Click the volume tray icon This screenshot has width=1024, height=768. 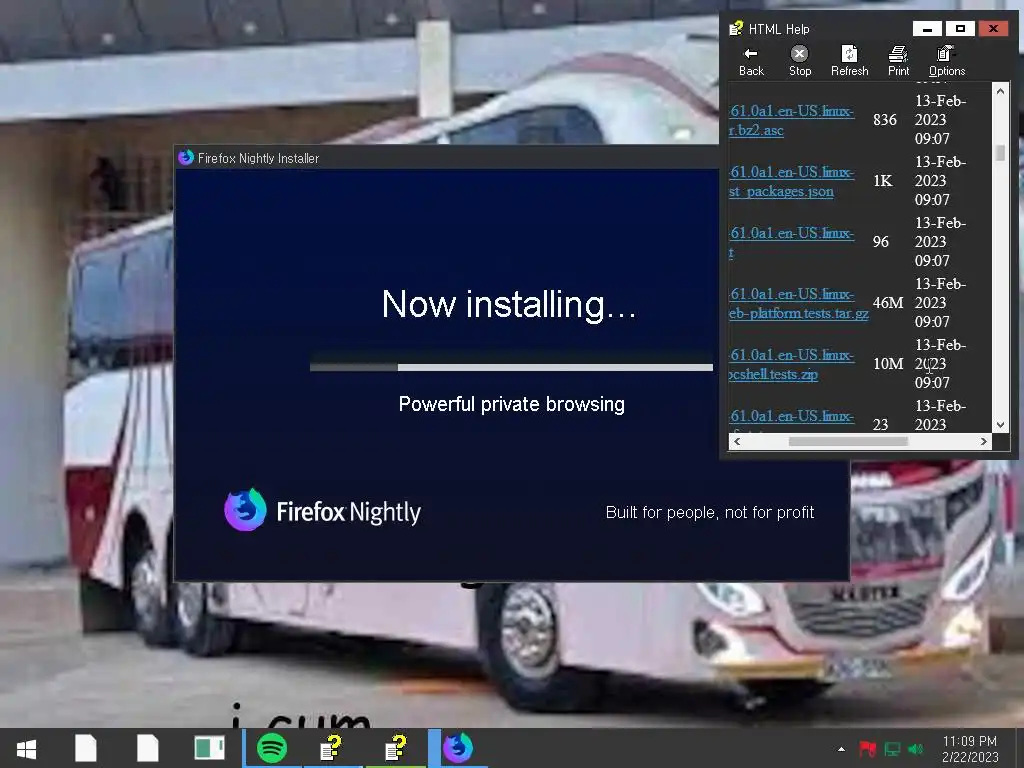[916, 749]
